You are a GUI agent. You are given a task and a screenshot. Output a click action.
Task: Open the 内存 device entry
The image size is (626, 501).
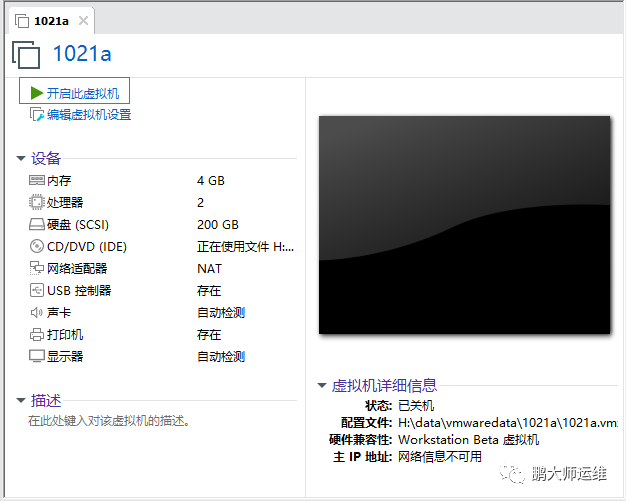[x=59, y=180]
